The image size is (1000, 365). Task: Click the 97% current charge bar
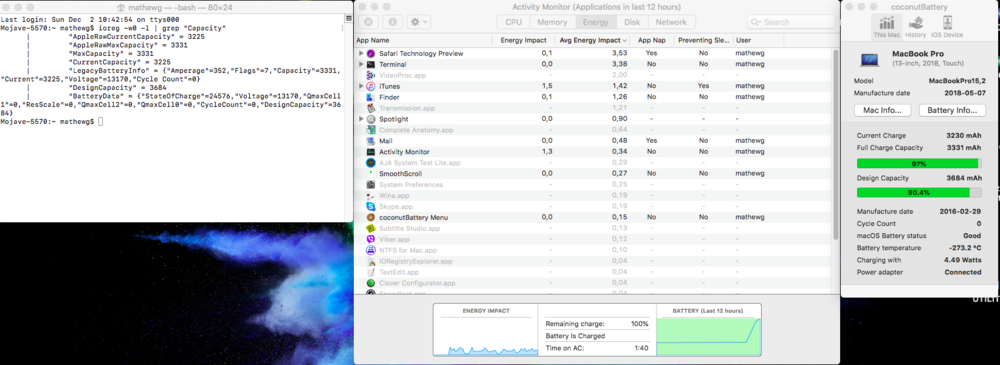(x=919, y=164)
